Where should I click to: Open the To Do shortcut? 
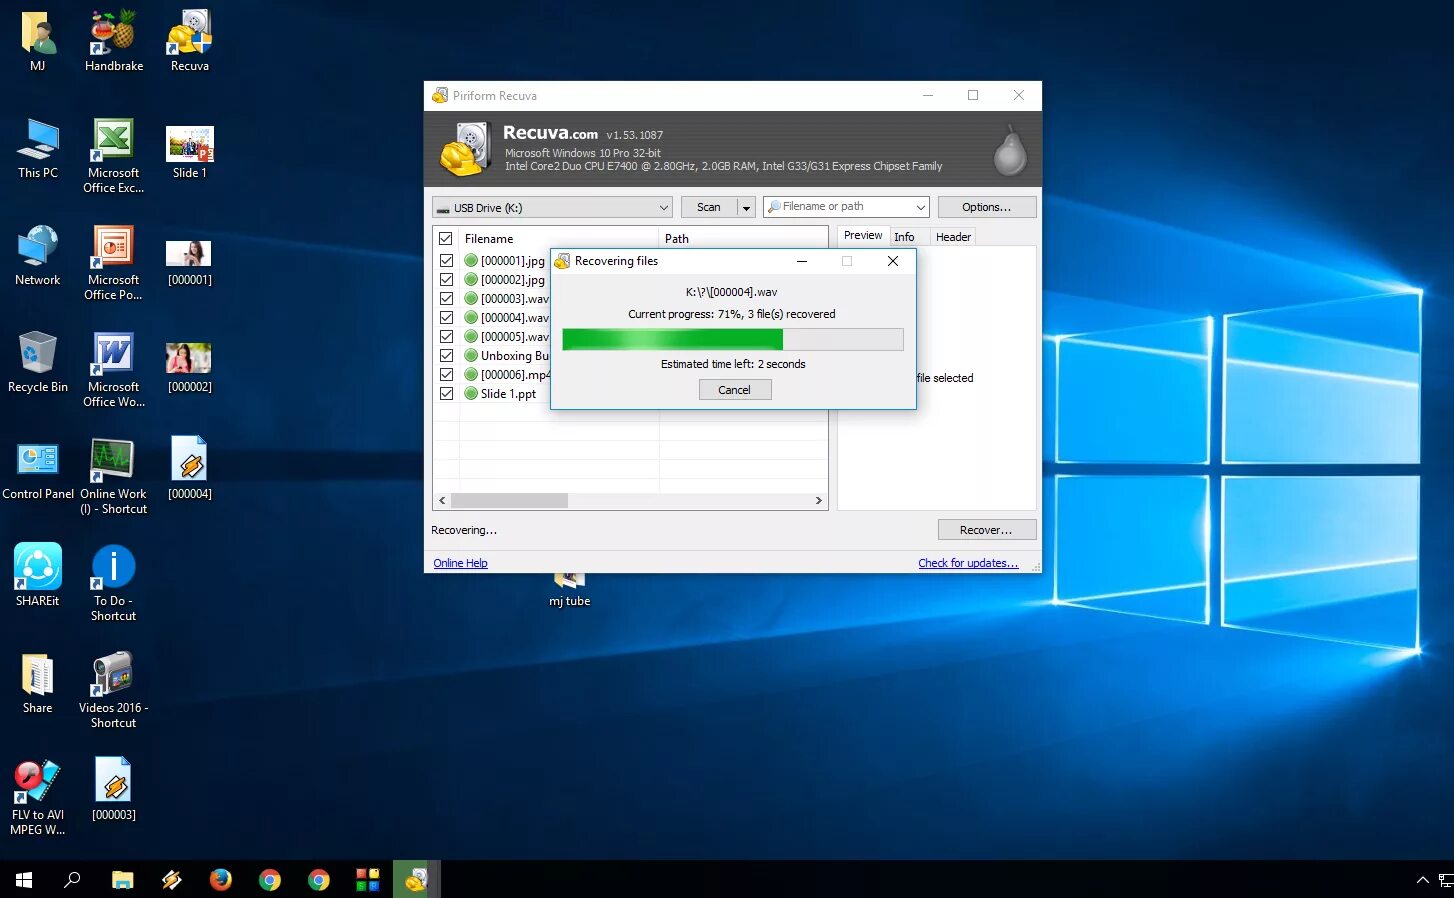[114, 583]
